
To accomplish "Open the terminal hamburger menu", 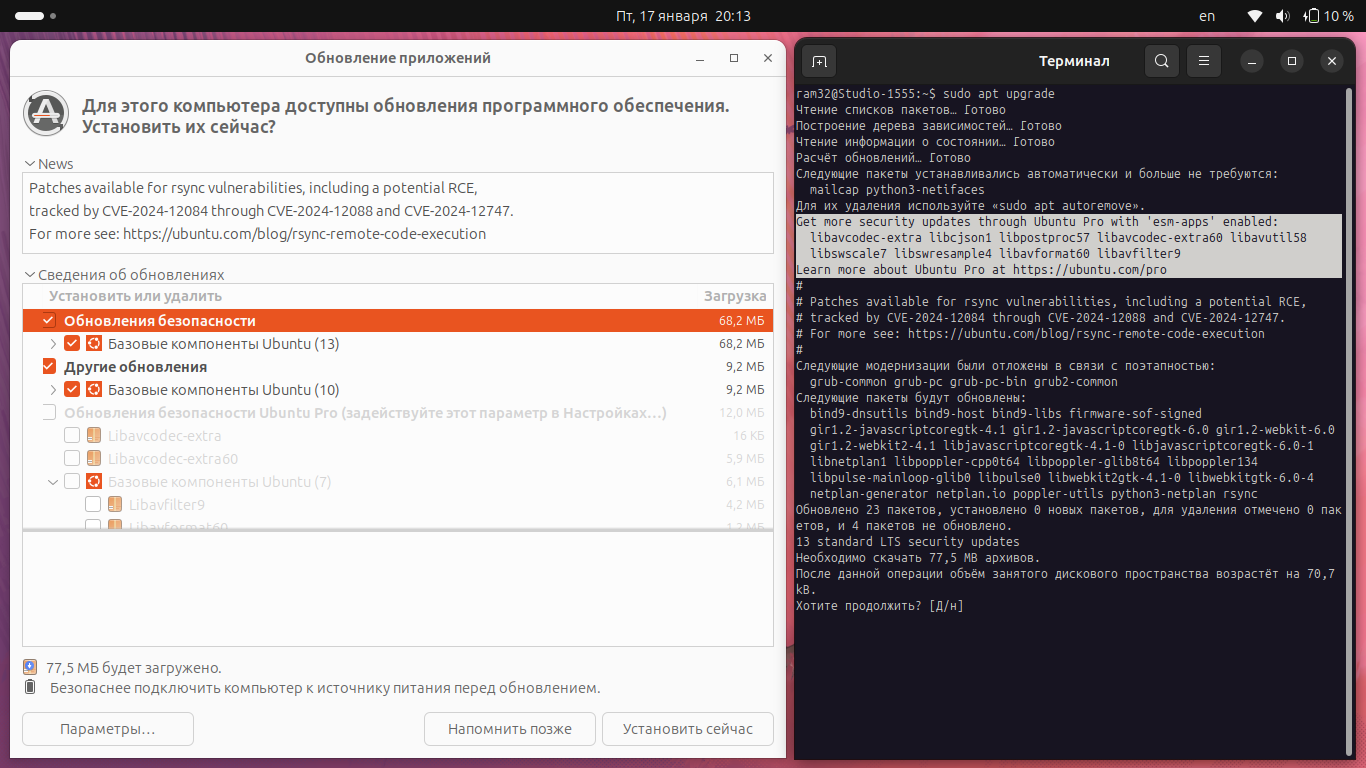I will (x=1204, y=61).
